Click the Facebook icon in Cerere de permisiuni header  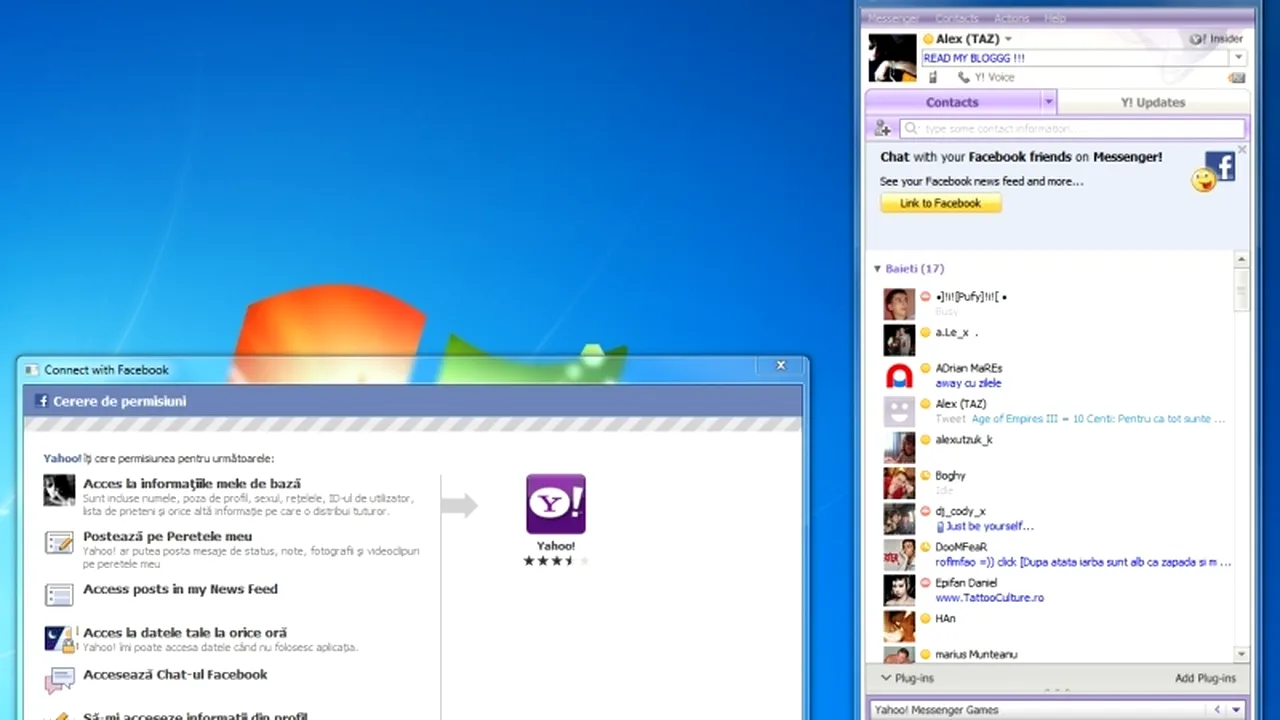[x=42, y=401]
